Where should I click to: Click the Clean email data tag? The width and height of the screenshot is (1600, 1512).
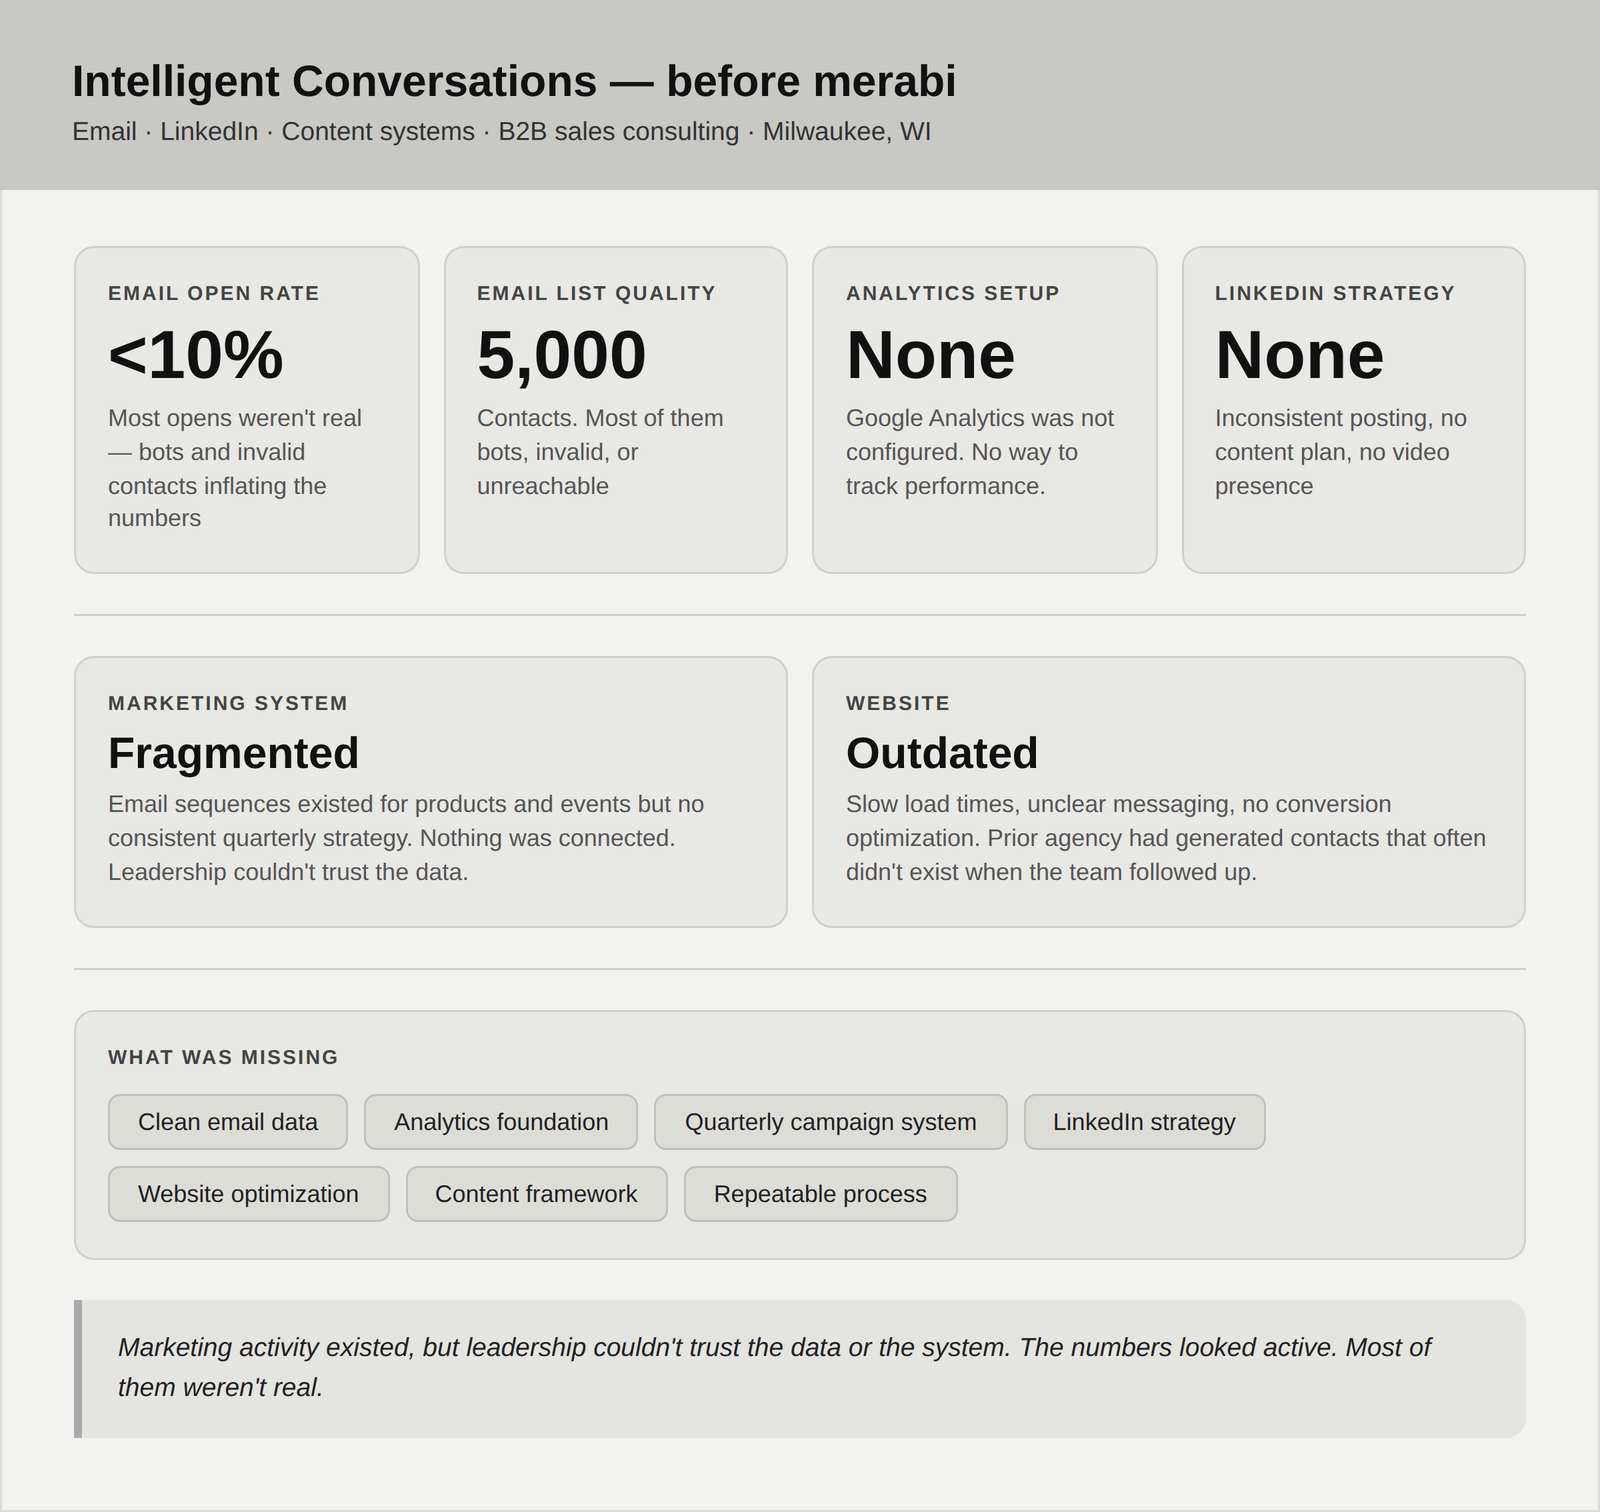228,1122
